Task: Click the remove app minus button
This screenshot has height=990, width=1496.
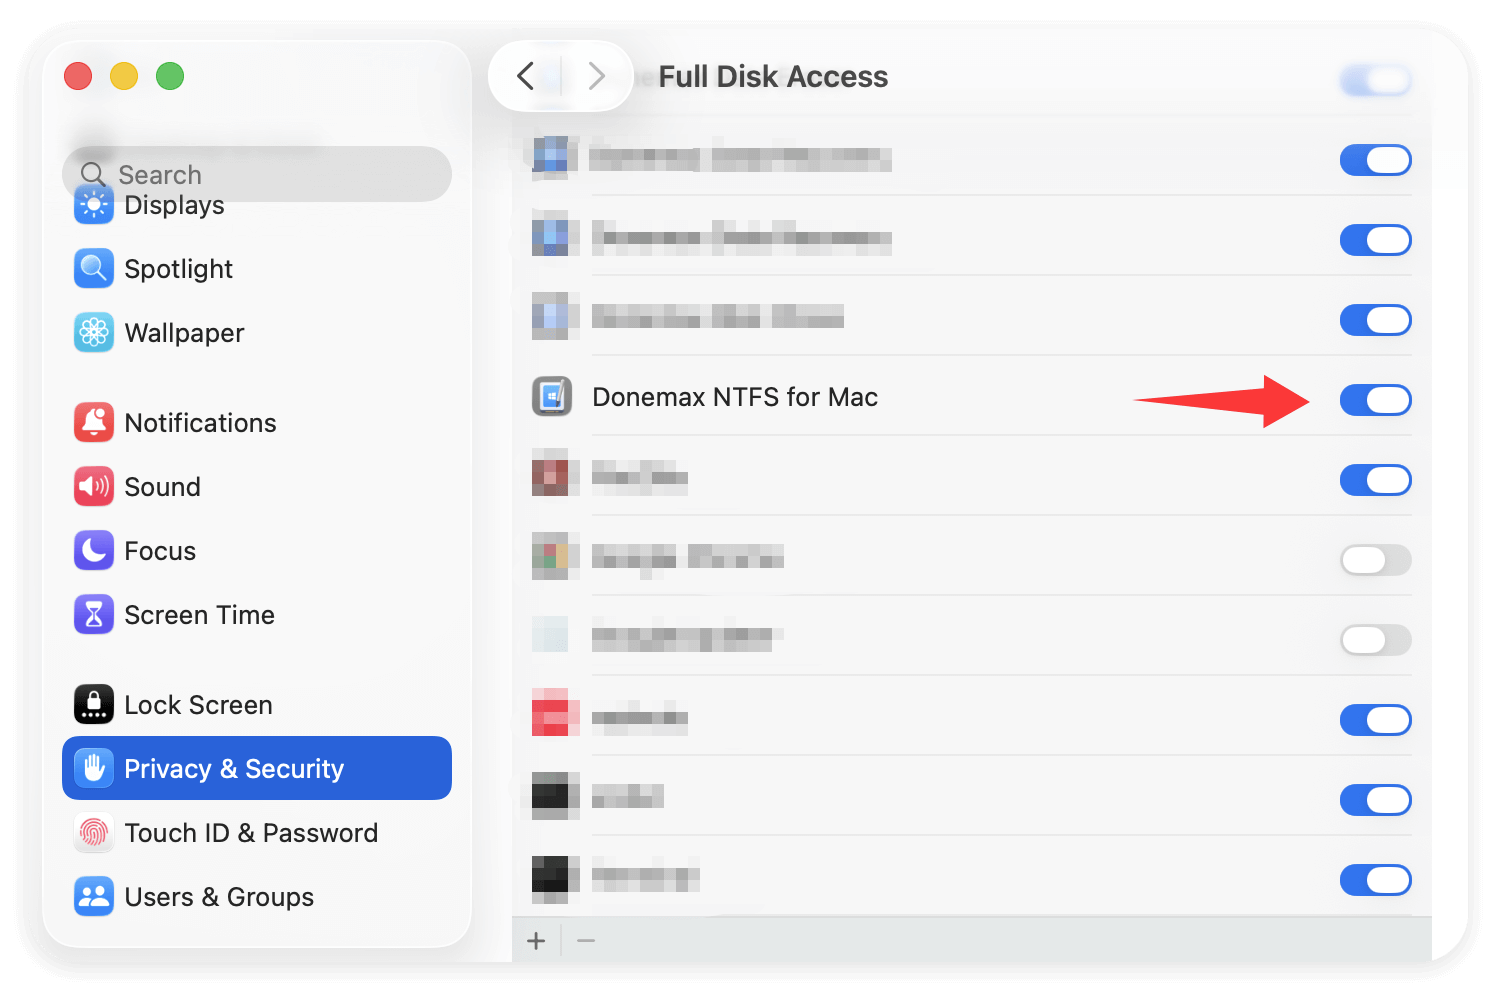Action: [585, 940]
